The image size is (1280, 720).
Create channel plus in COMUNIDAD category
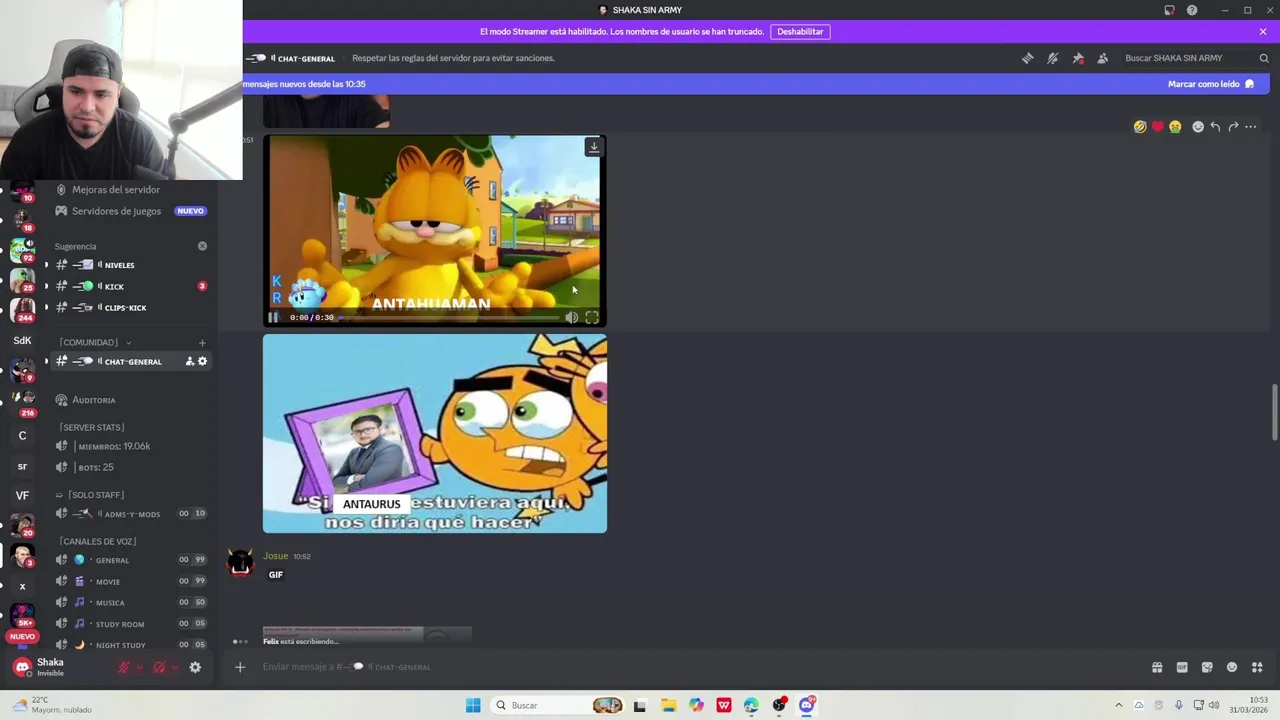[202, 342]
